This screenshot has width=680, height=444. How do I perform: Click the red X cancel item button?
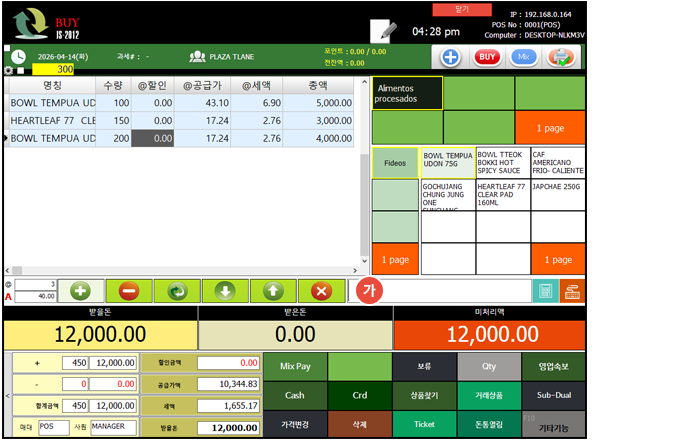click(x=321, y=291)
